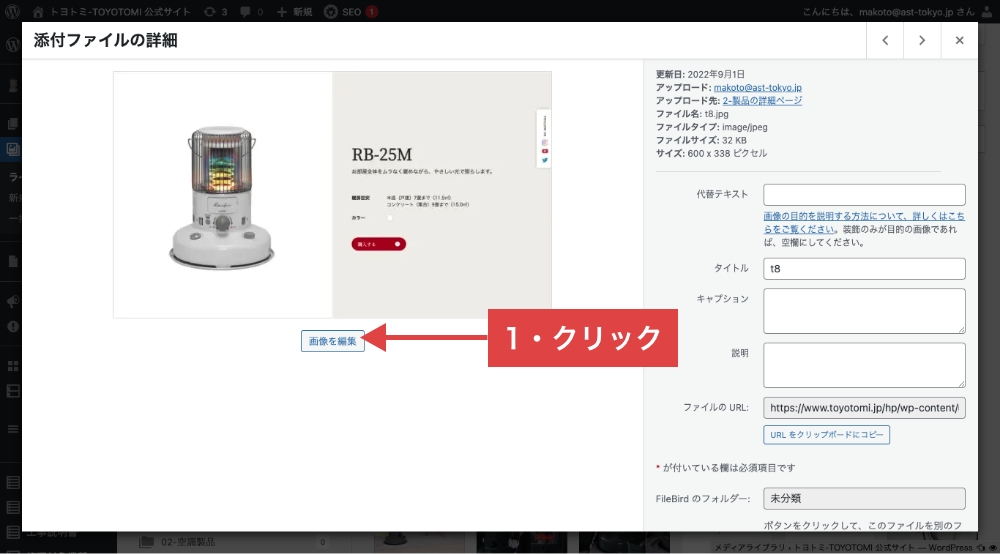Click the WordPress logo in admin bar
The height and width of the screenshot is (554, 1000).
click(x=12, y=11)
